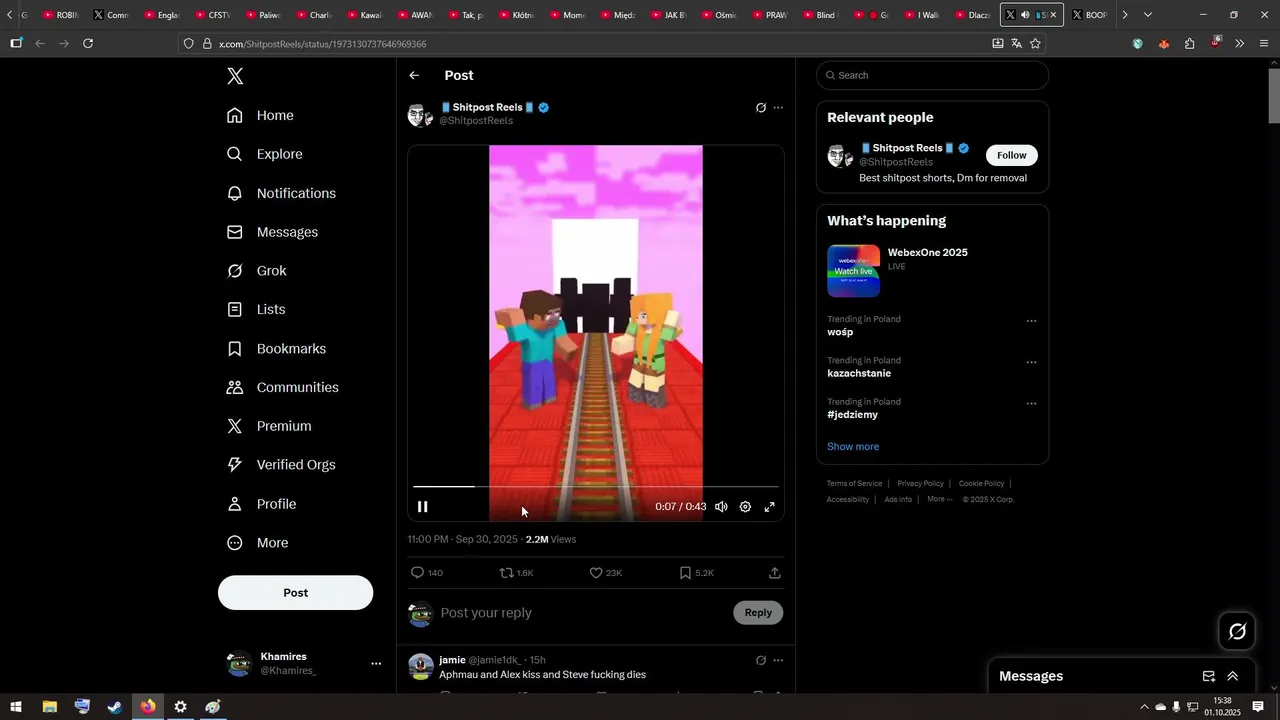Go back with the Post arrow
1280x720 pixels.
414,76
